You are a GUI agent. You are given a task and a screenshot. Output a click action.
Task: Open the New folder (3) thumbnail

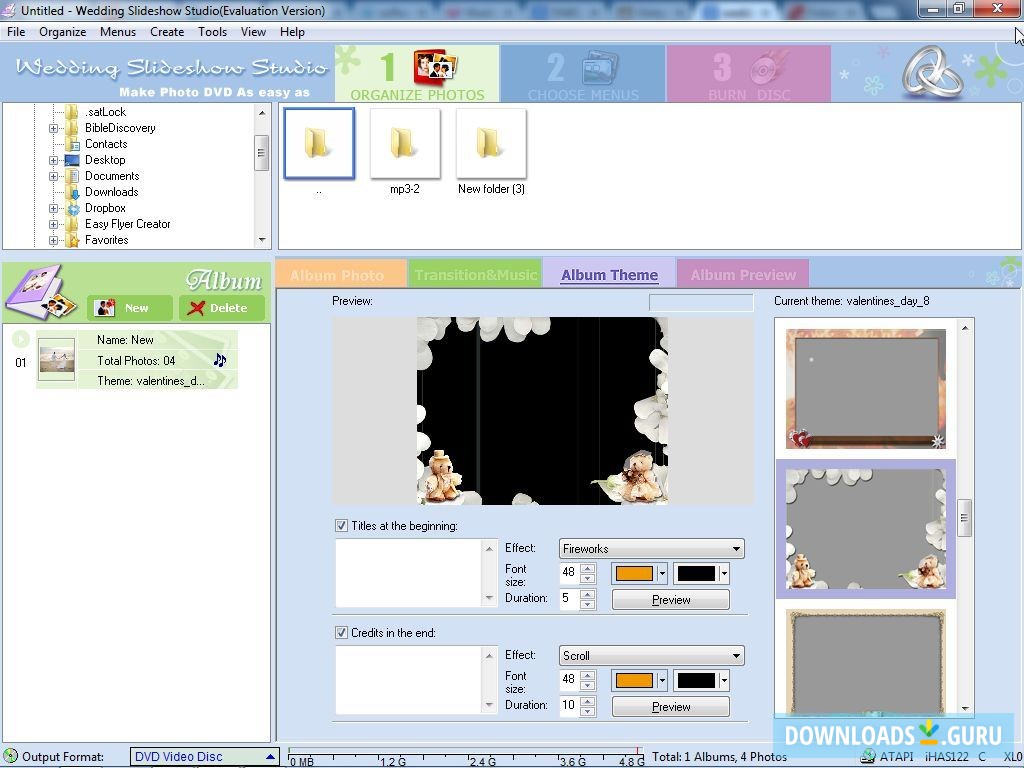491,144
